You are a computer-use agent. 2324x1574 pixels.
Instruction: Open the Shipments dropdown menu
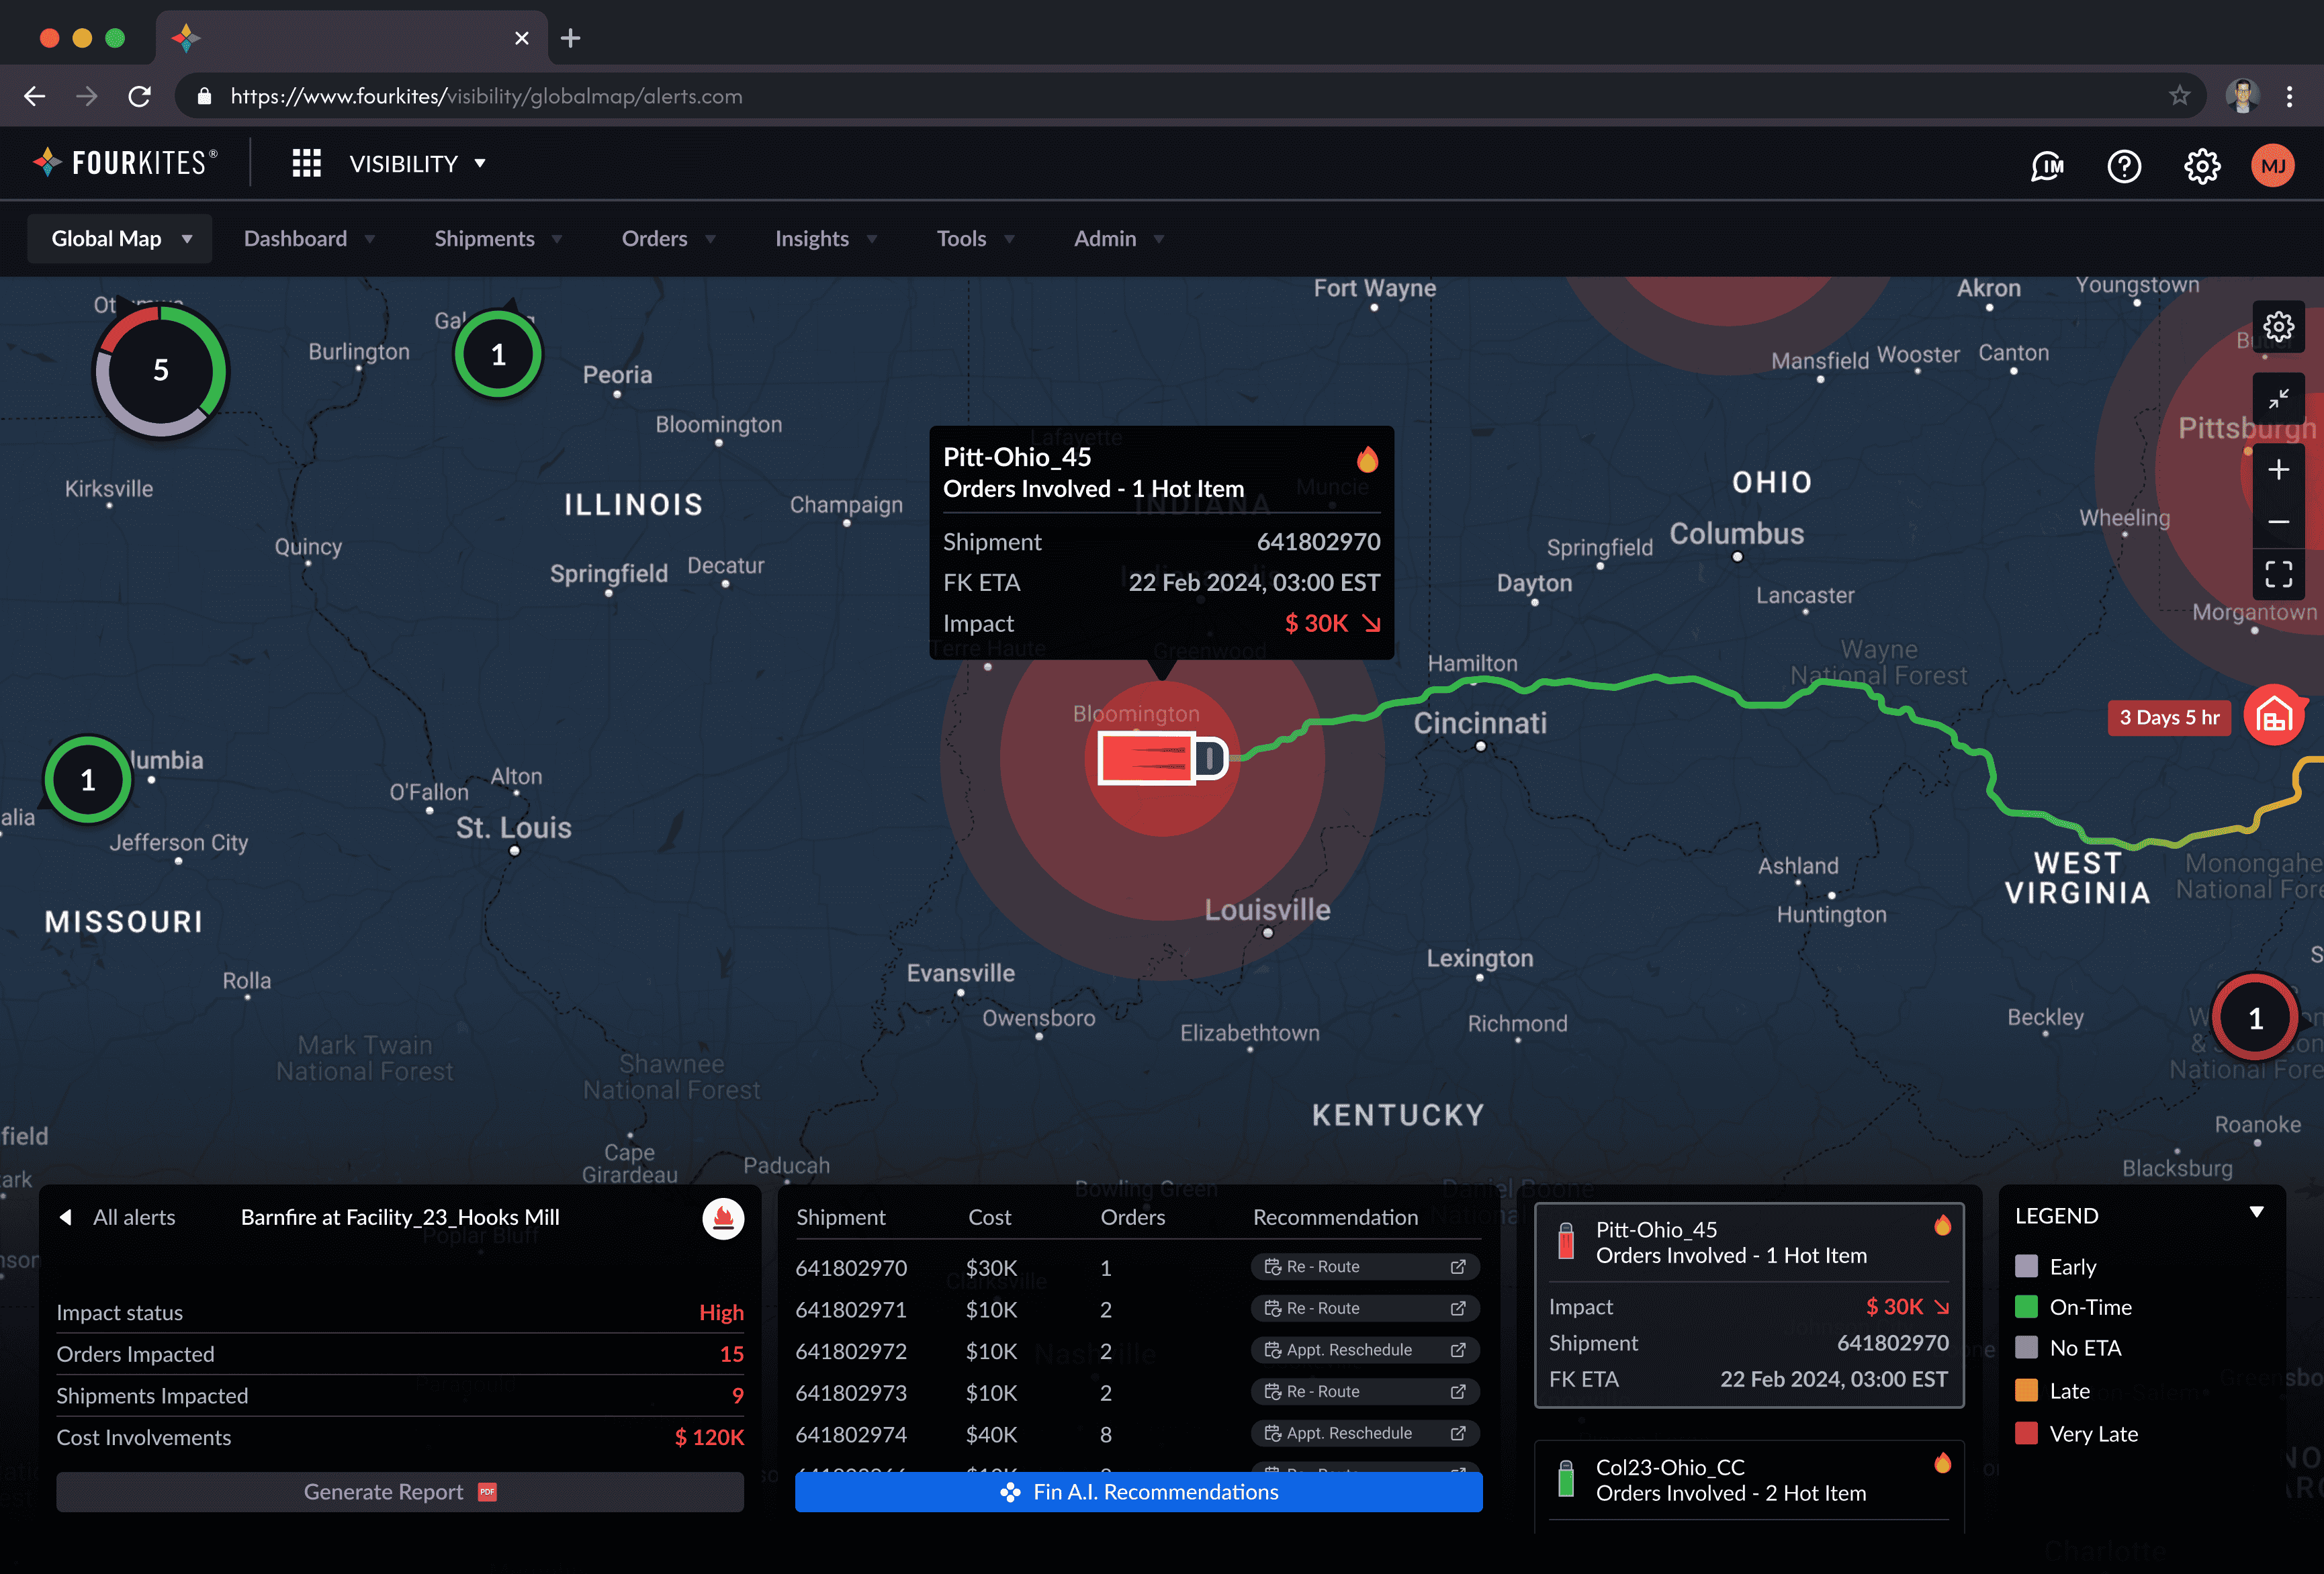498,239
